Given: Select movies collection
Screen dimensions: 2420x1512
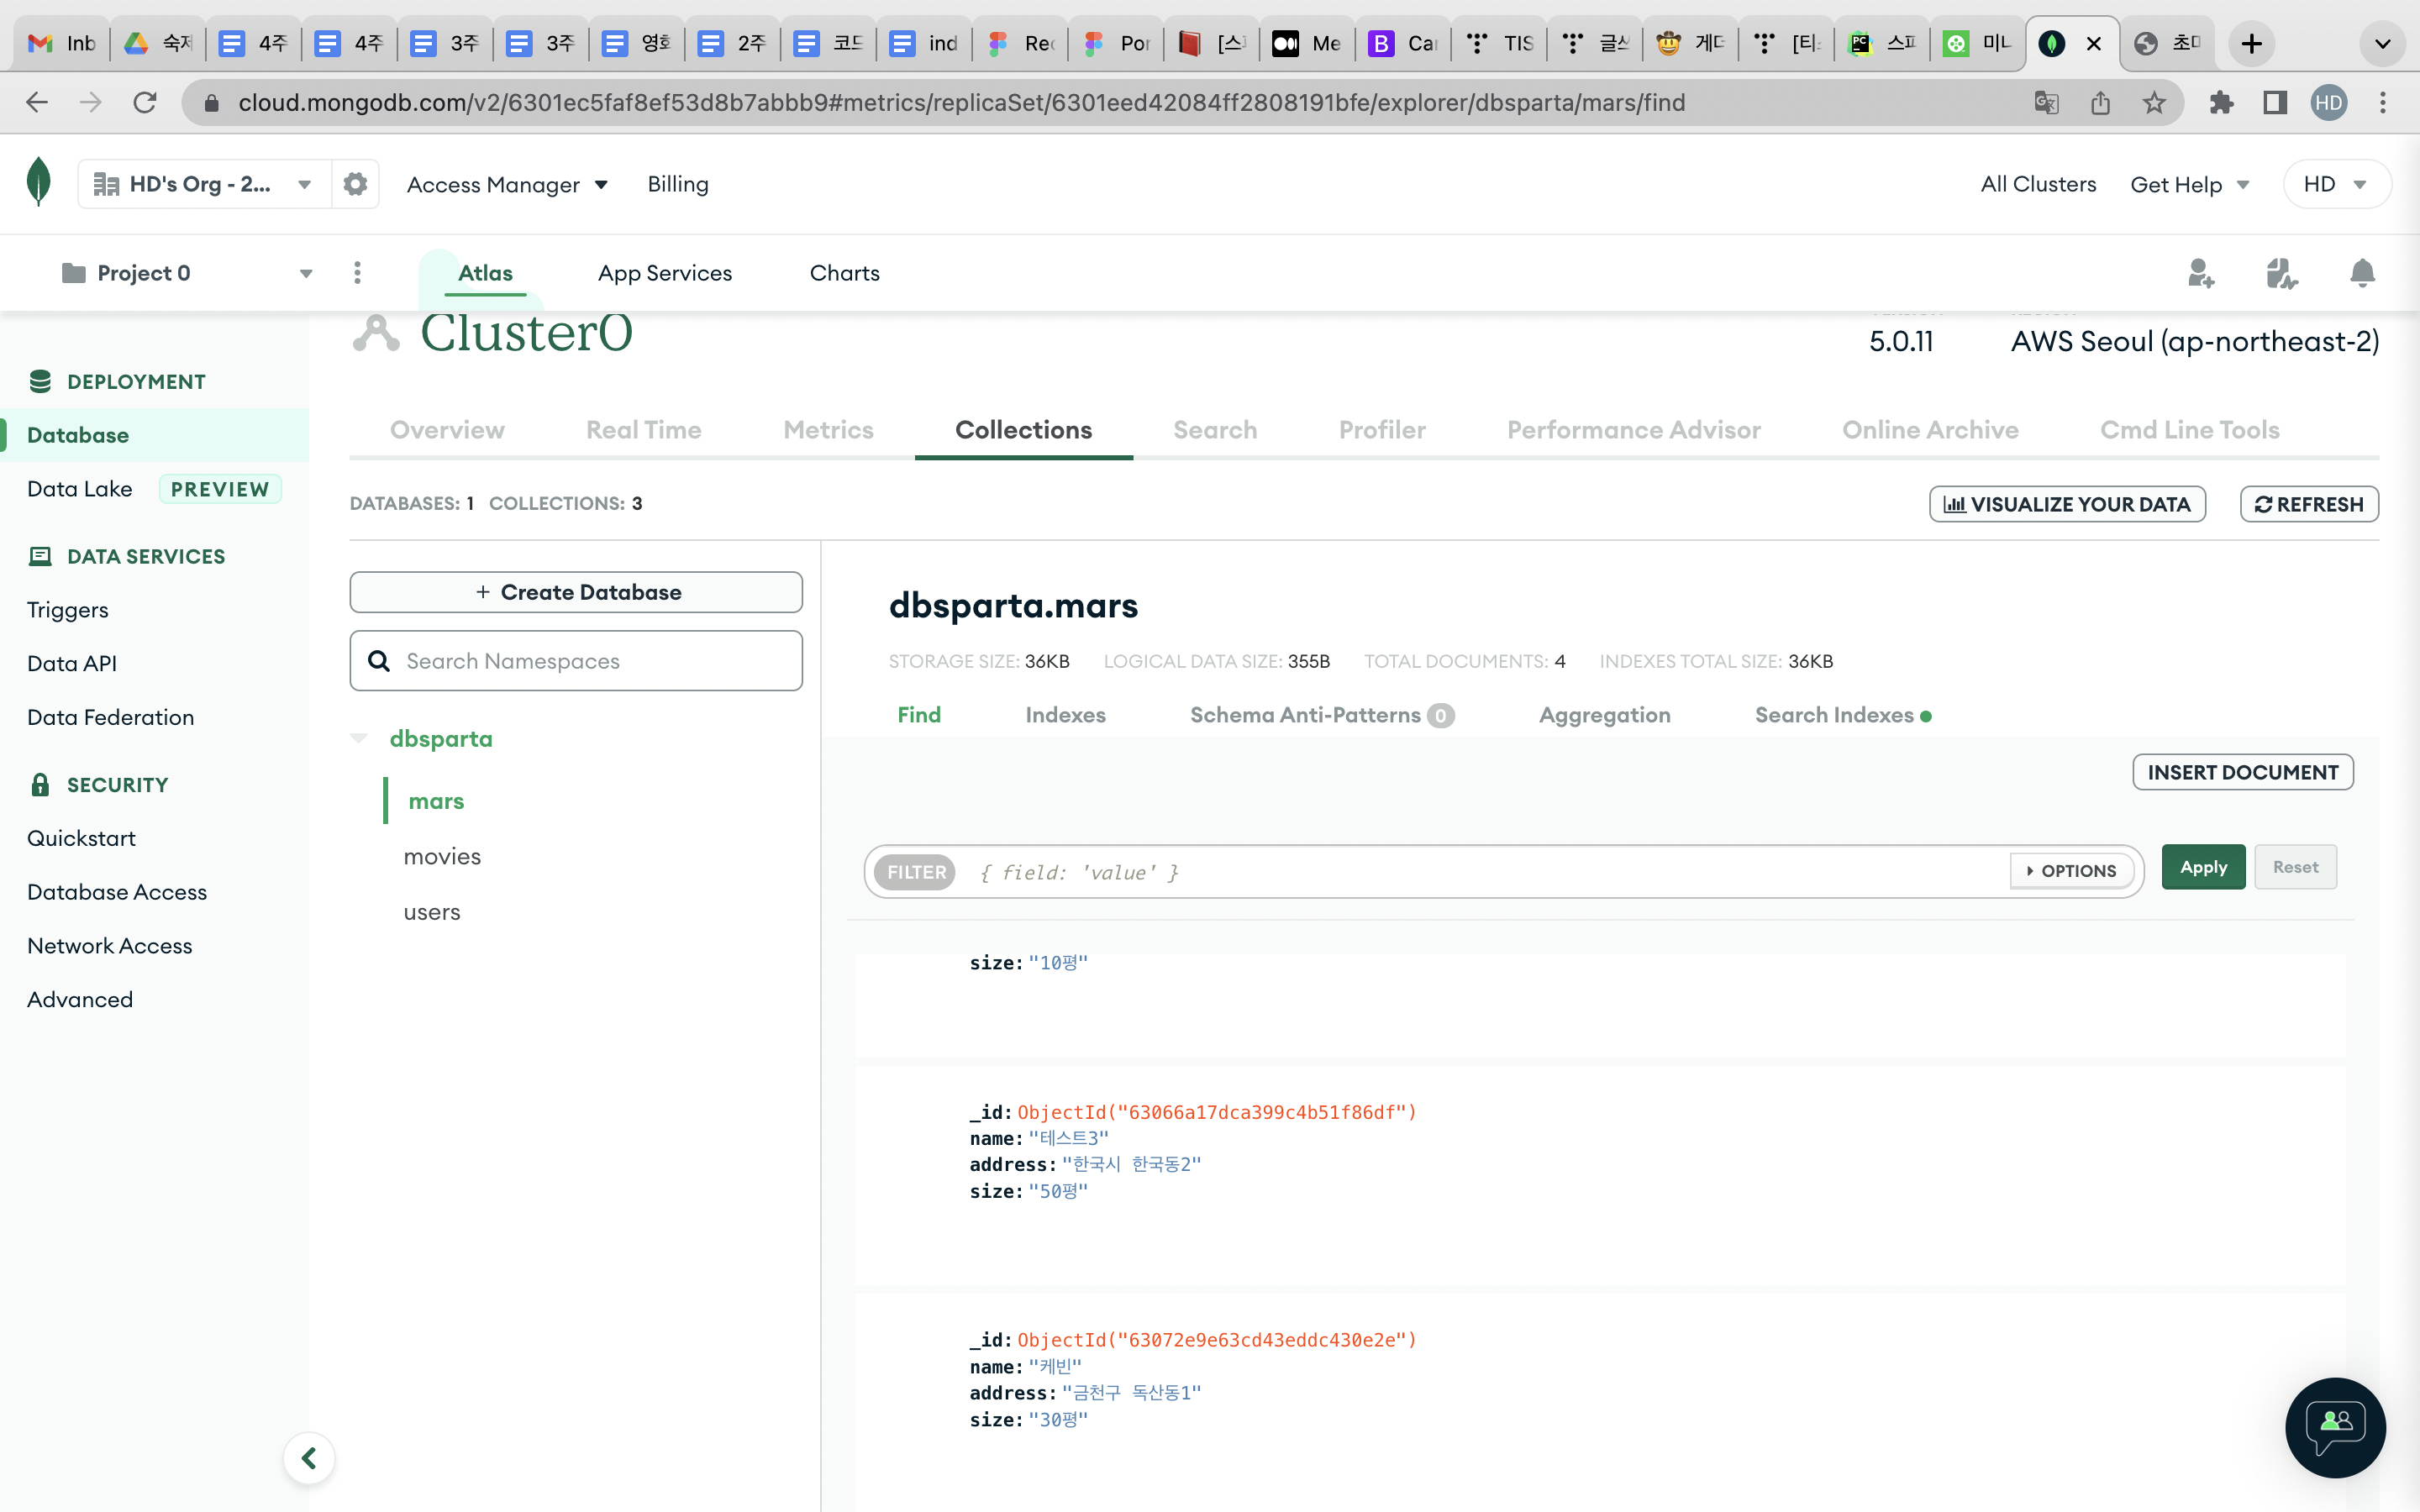Looking at the screenshot, I should point(442,857).
